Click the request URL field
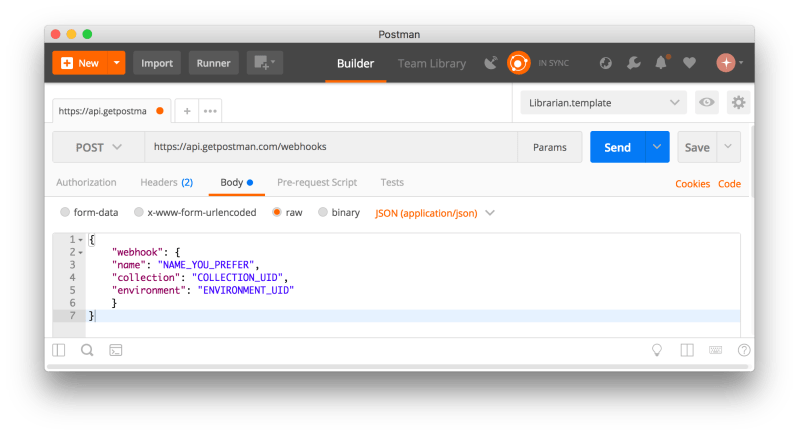This screenshot has width=799, height=435. pos(331,147)
